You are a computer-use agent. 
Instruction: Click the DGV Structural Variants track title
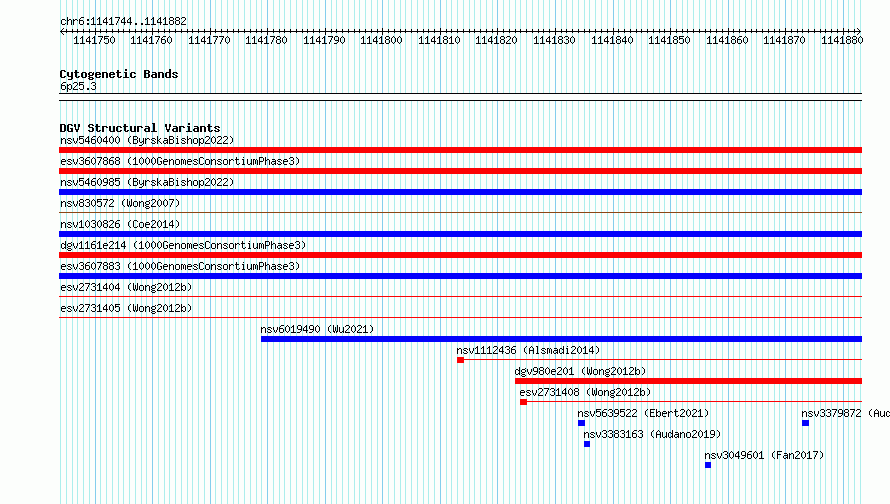point(140,128)
